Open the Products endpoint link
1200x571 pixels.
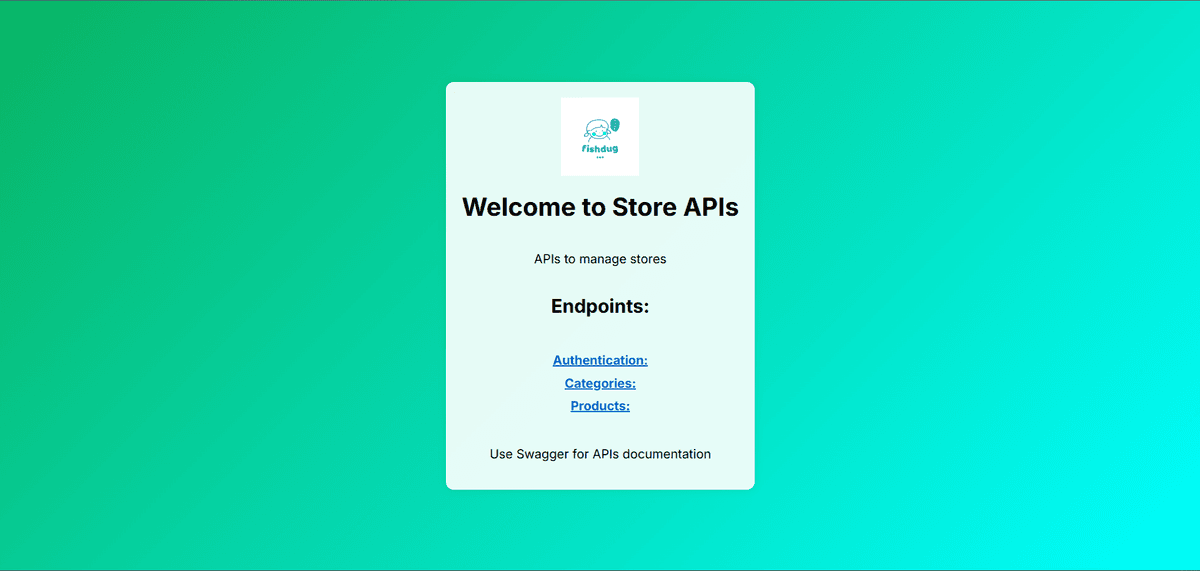600,406
